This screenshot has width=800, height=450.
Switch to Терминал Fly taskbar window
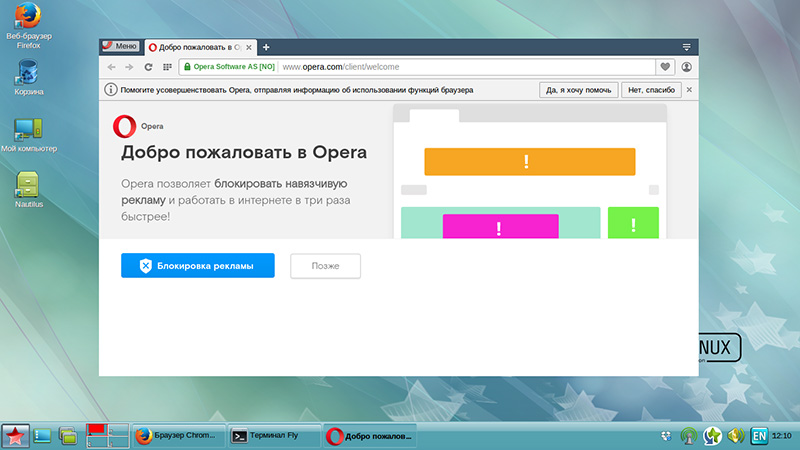274,436
